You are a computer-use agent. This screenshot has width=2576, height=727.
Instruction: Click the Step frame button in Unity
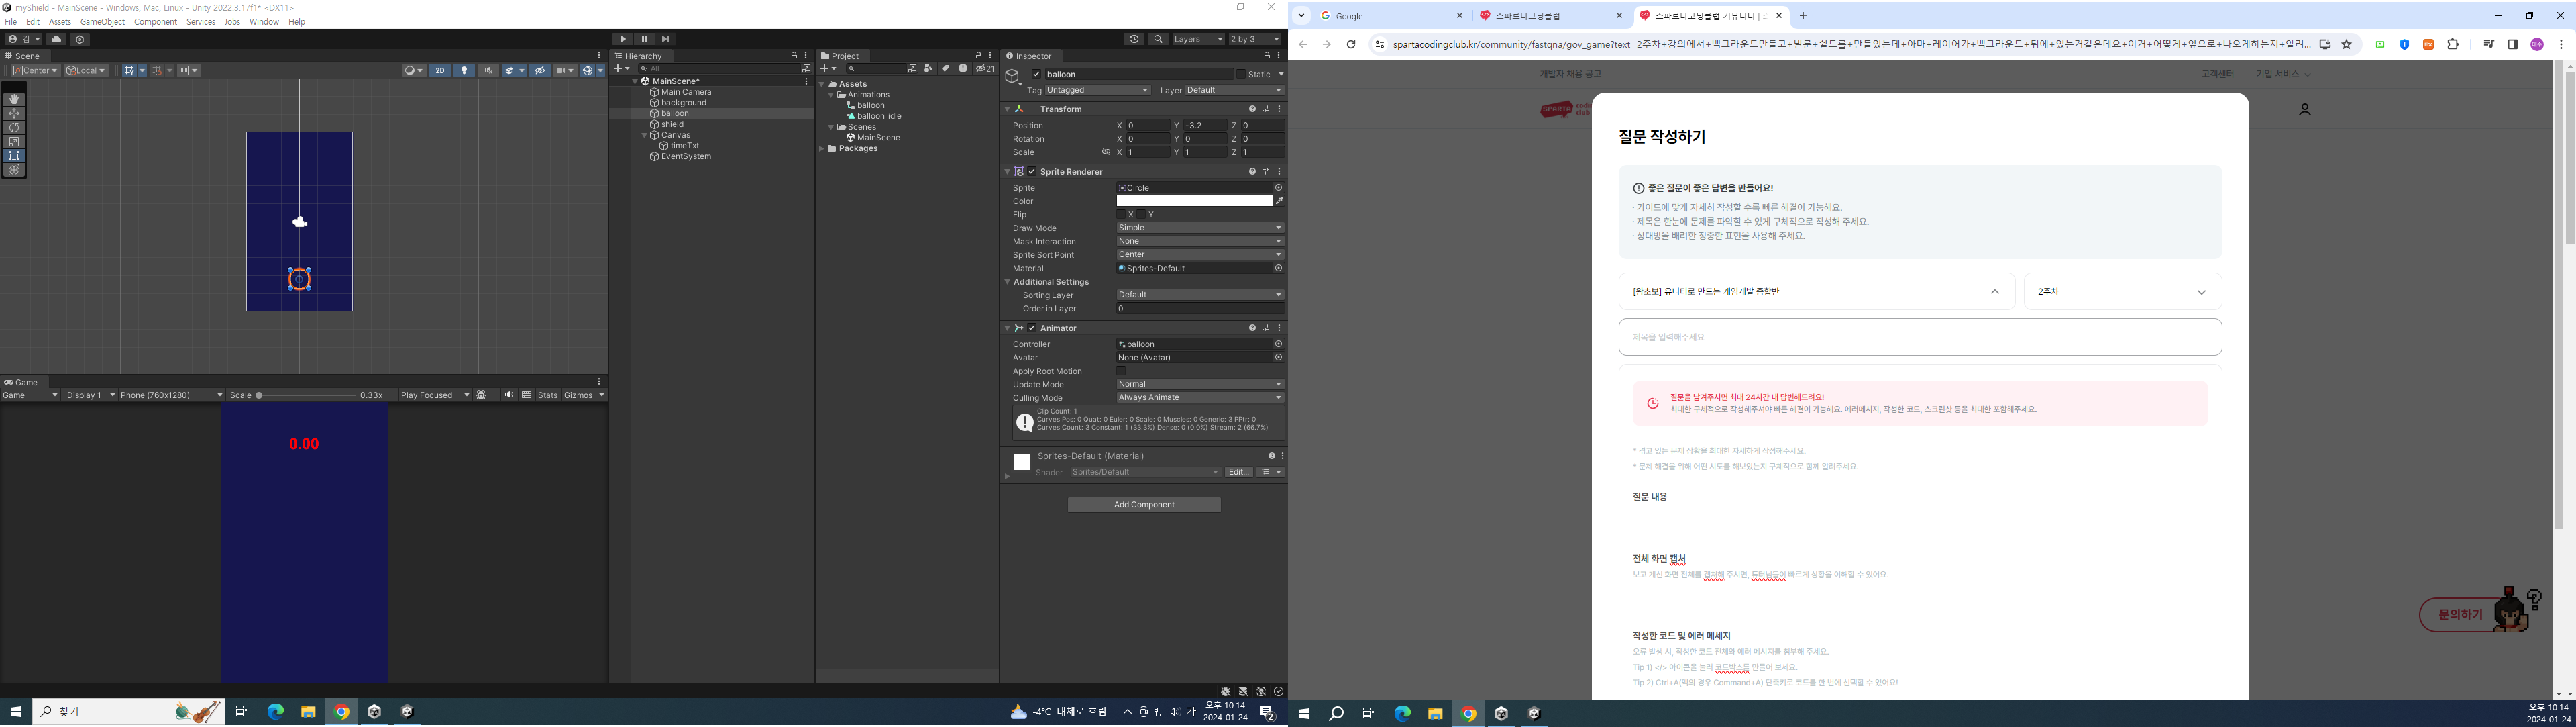click(x=665, y=39)
